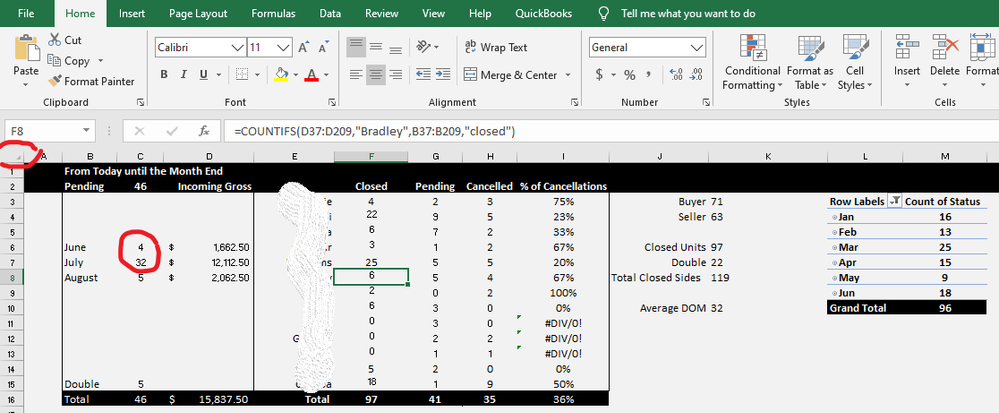Viewport: 999px width, 413px height.
Task: Select column F header
Action: (x=371, y=157)
